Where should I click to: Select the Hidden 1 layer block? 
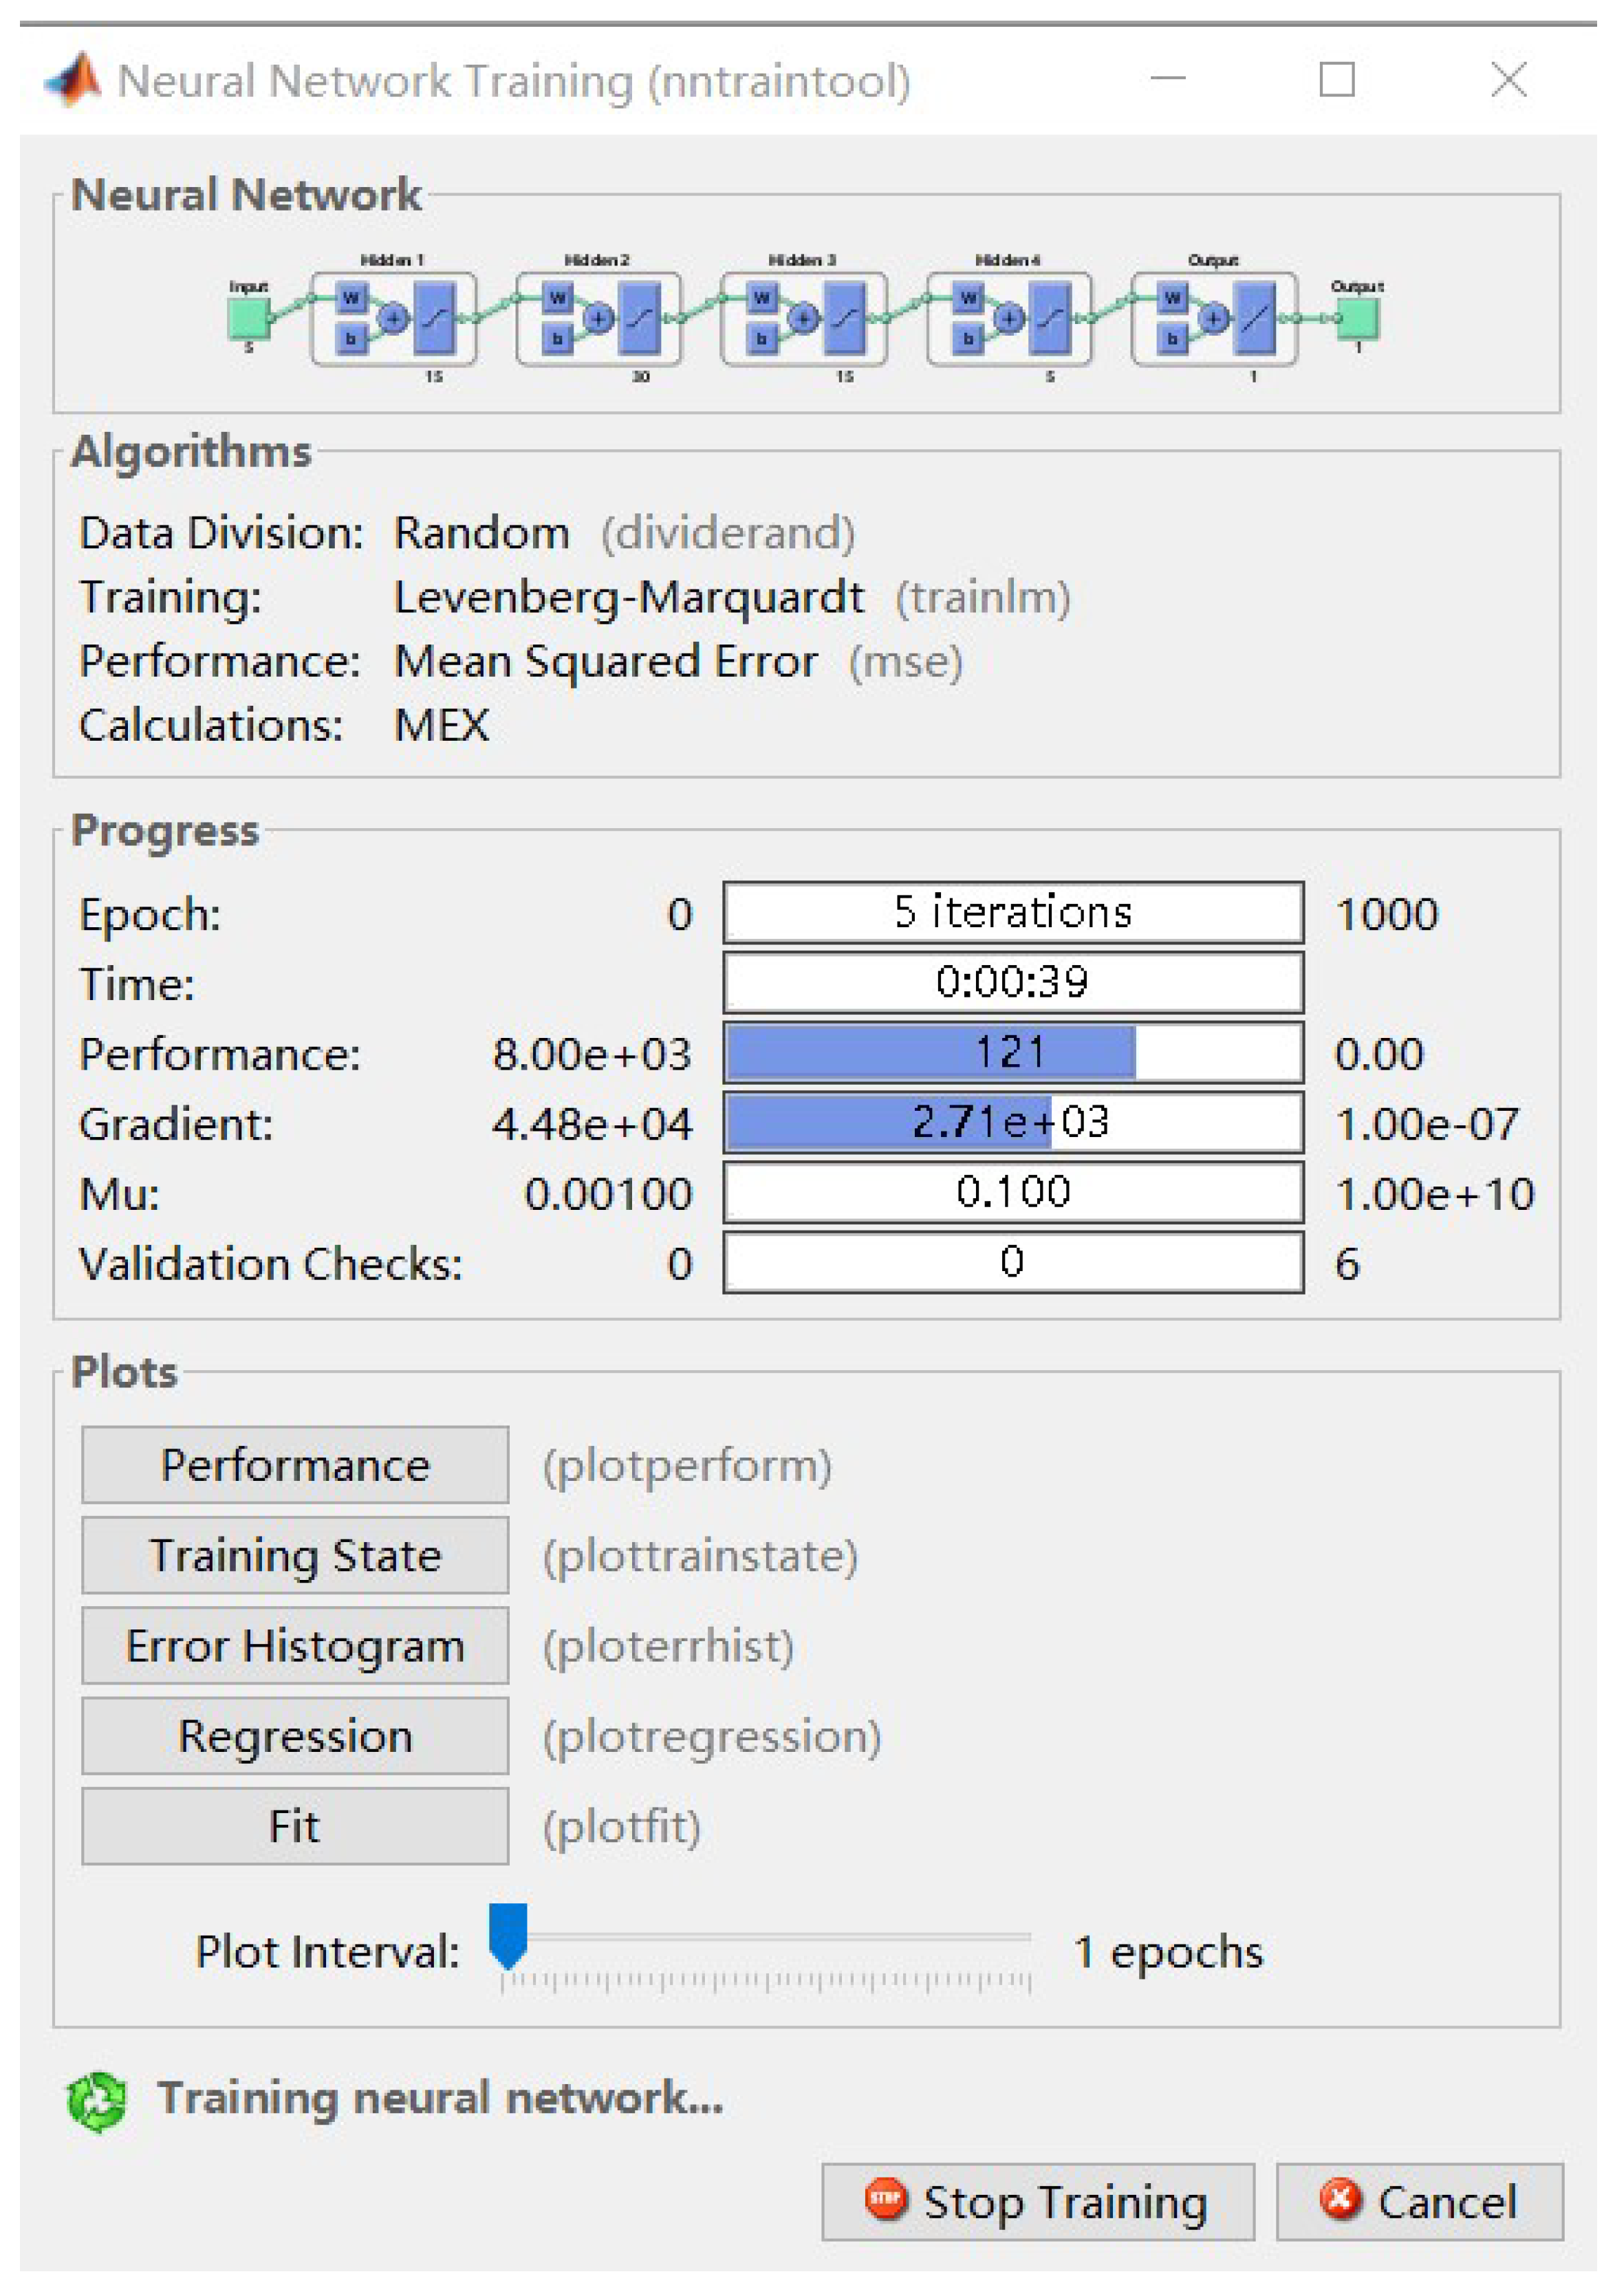[393, 318]
